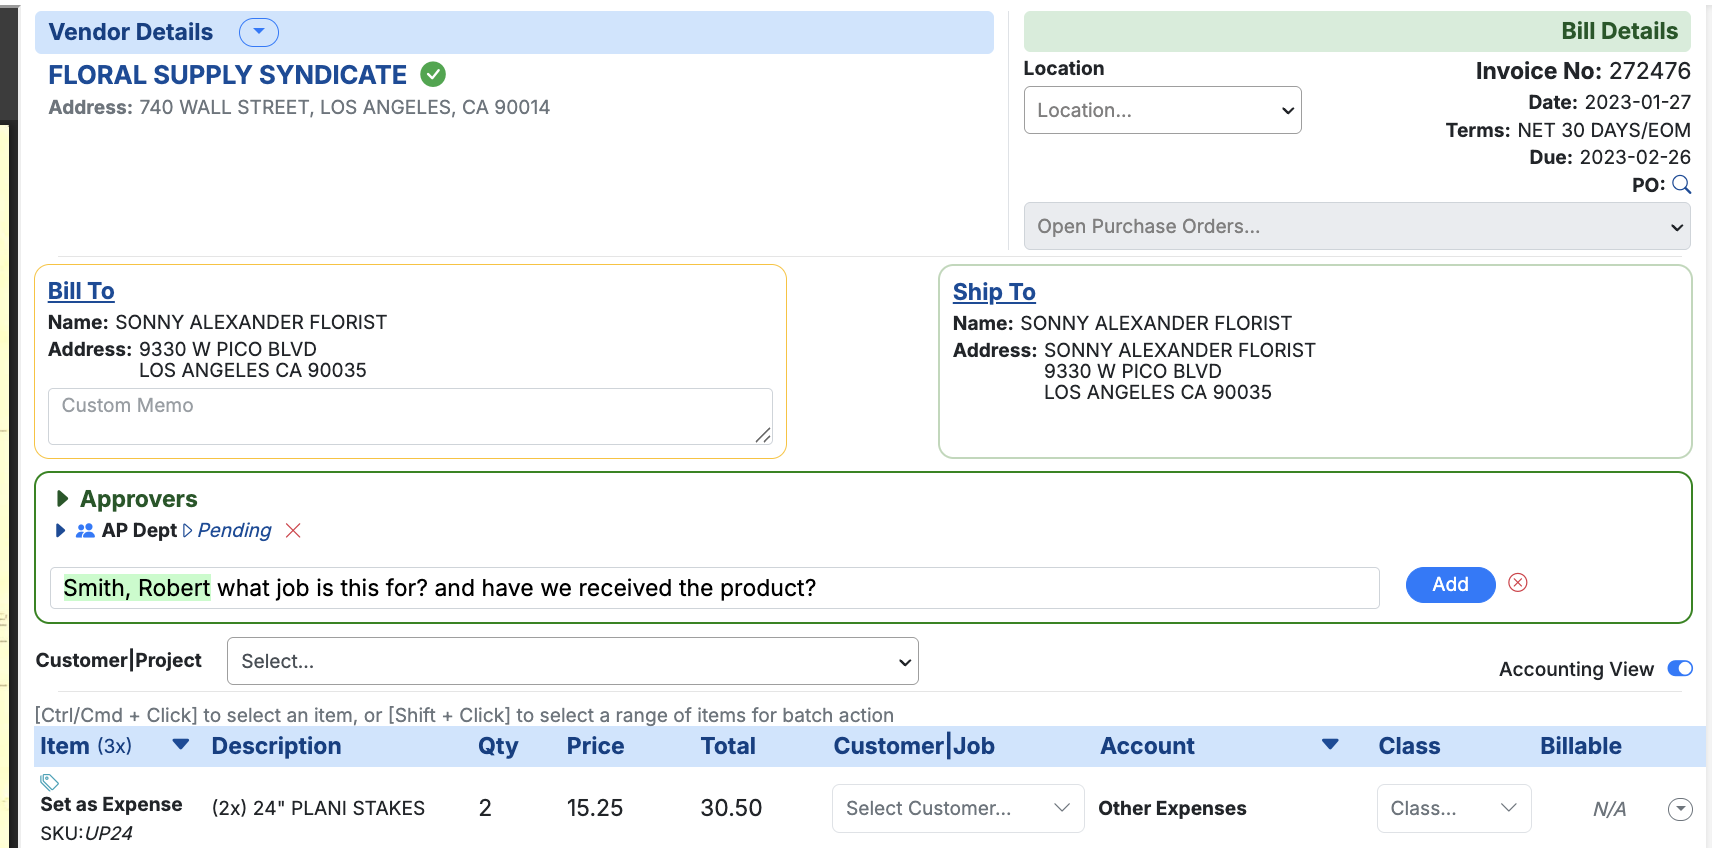Image resolution: width=1712 pixels, height=848 pixels.
Task: Open the Open Purchase Orders dropdown
Action: point(1356,226)
